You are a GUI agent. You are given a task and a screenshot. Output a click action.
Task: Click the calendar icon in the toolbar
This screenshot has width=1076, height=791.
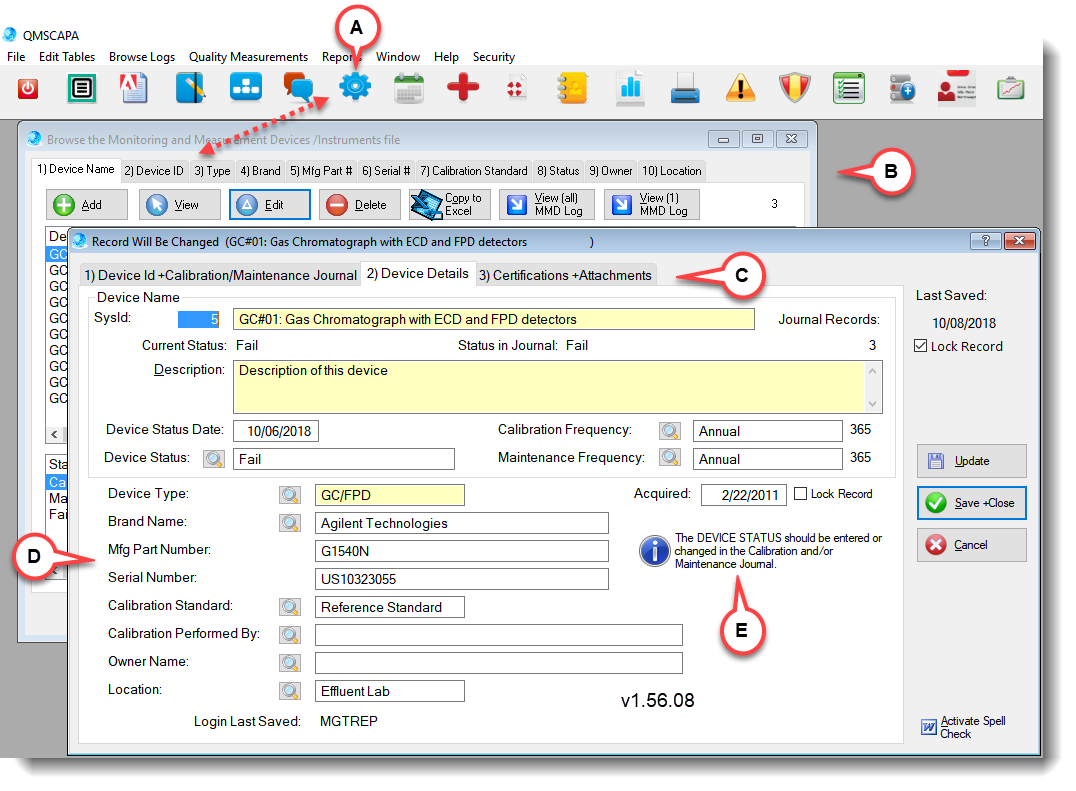409,89
